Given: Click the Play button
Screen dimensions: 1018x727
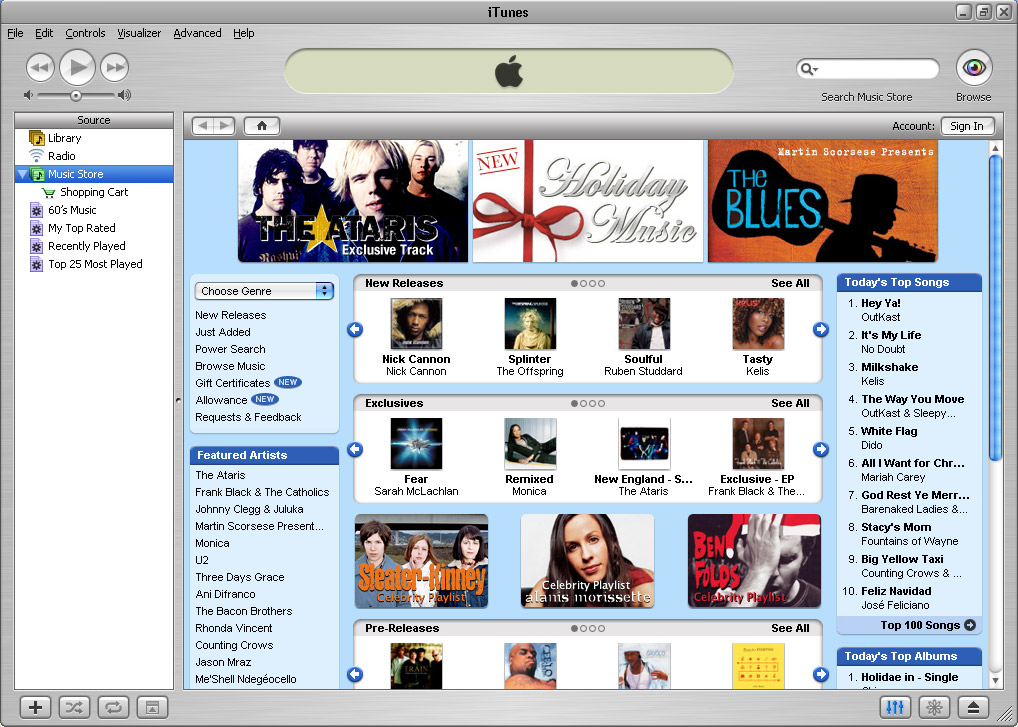Looking at the screenshot, I should (77, 67).
